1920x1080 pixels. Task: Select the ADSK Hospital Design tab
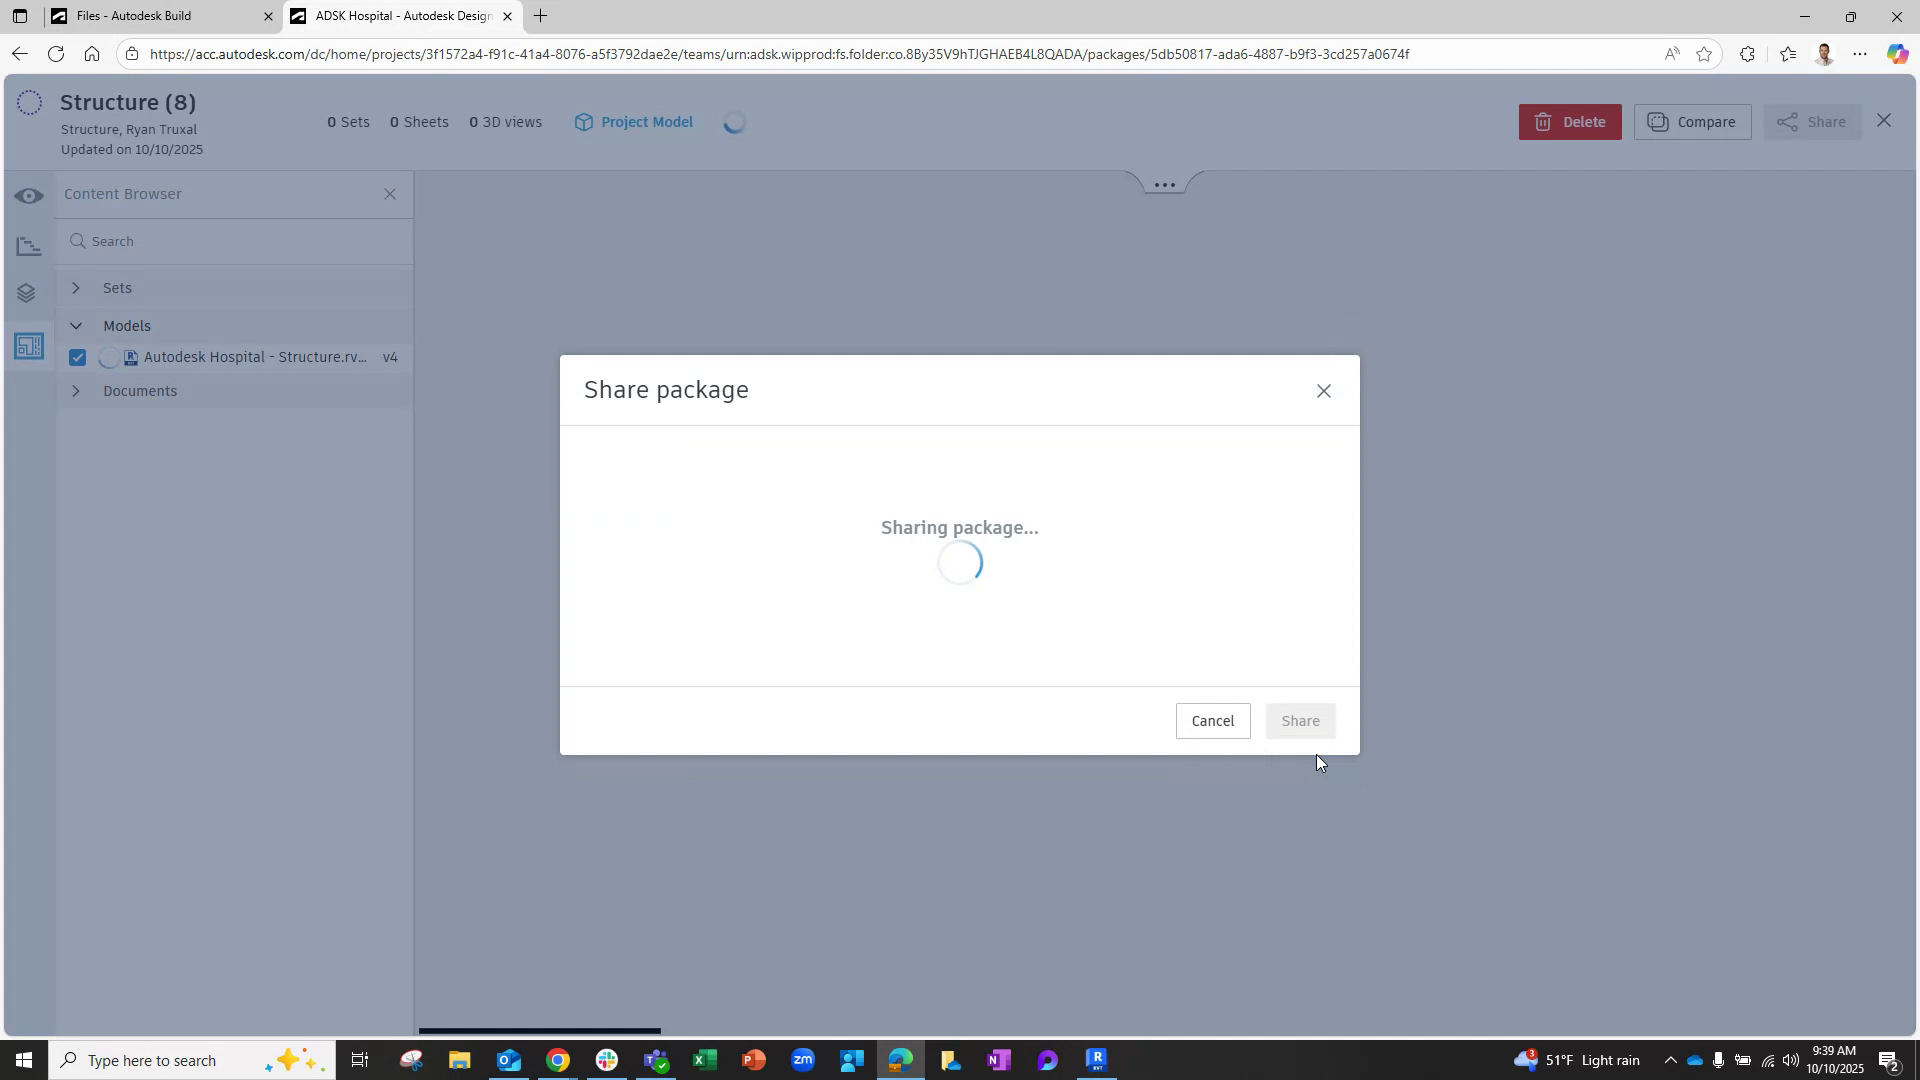click(x=395, y=16)
